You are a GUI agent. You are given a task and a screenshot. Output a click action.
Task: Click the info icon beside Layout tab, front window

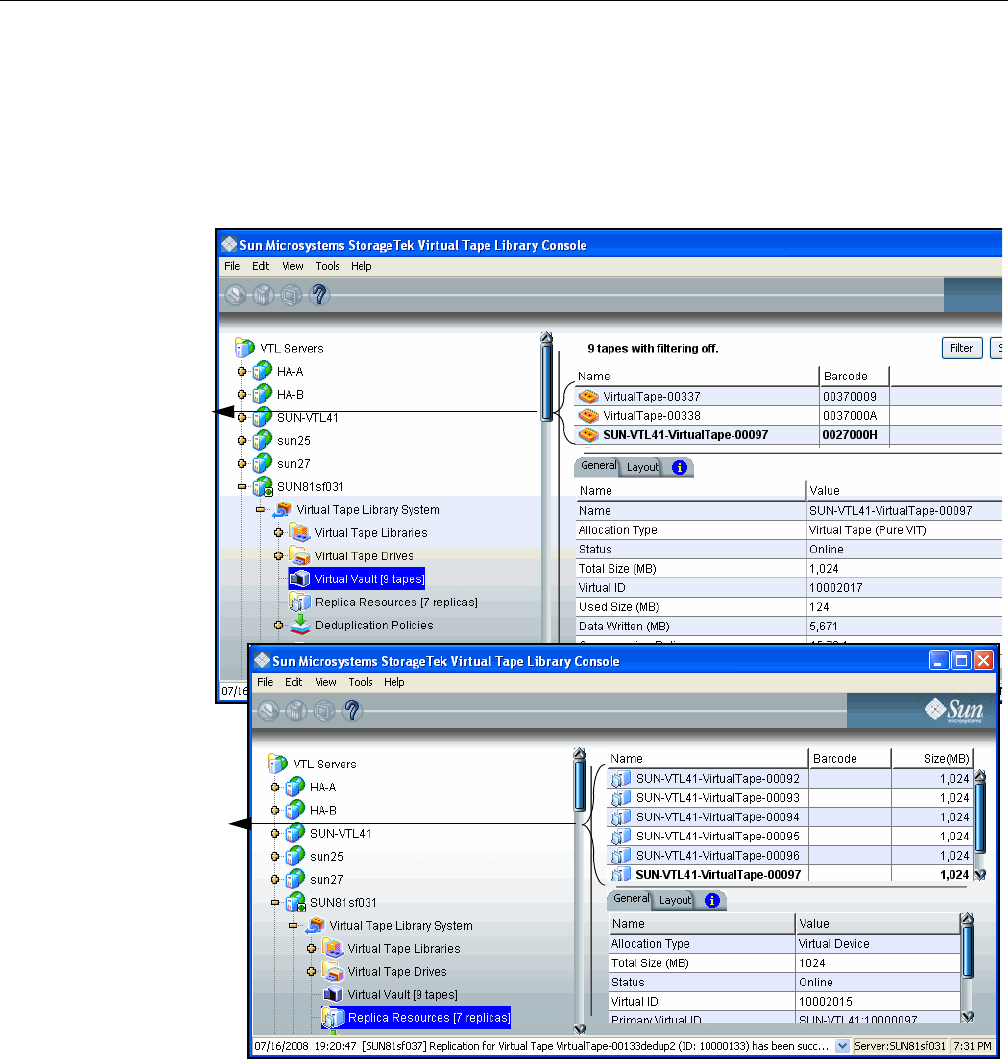712,900
